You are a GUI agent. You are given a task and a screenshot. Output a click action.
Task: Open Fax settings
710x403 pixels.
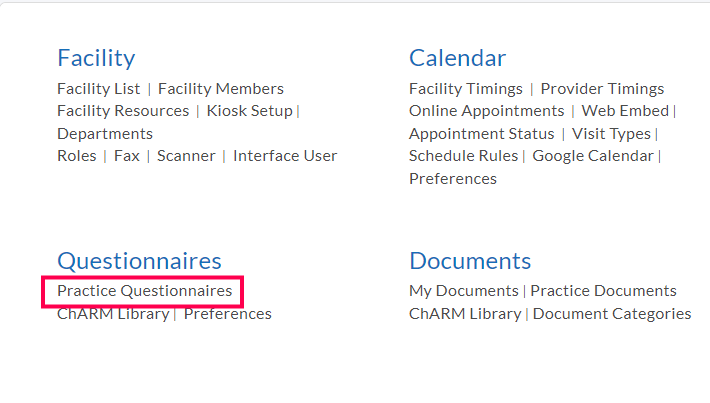[x=127, y=156]
